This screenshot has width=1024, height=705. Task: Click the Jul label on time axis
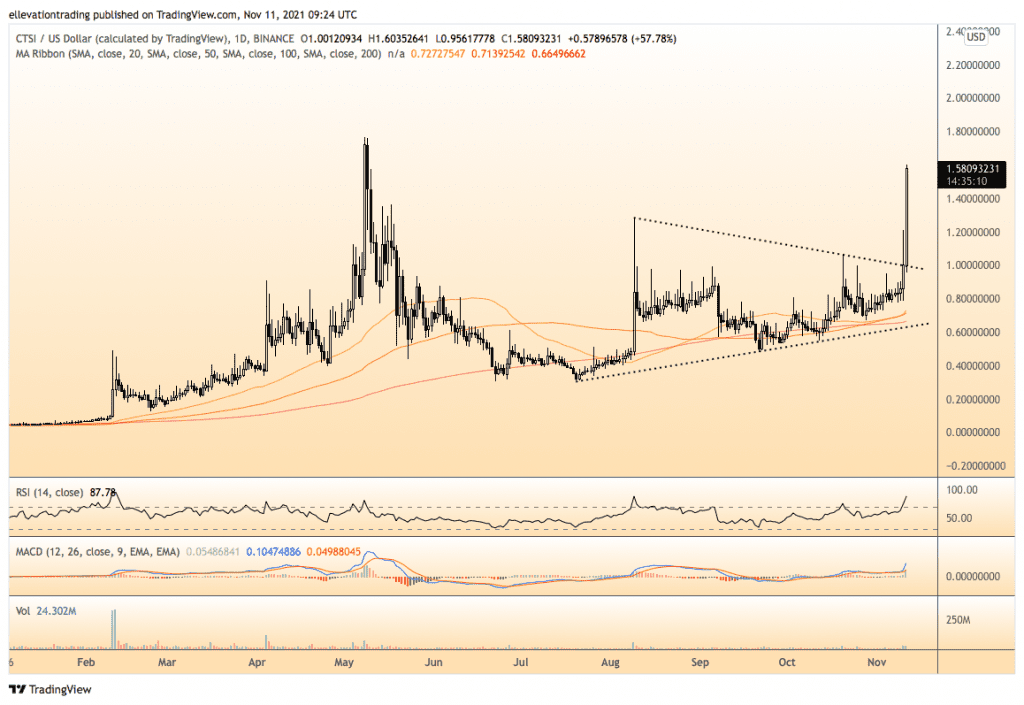[x=520, y=663]
